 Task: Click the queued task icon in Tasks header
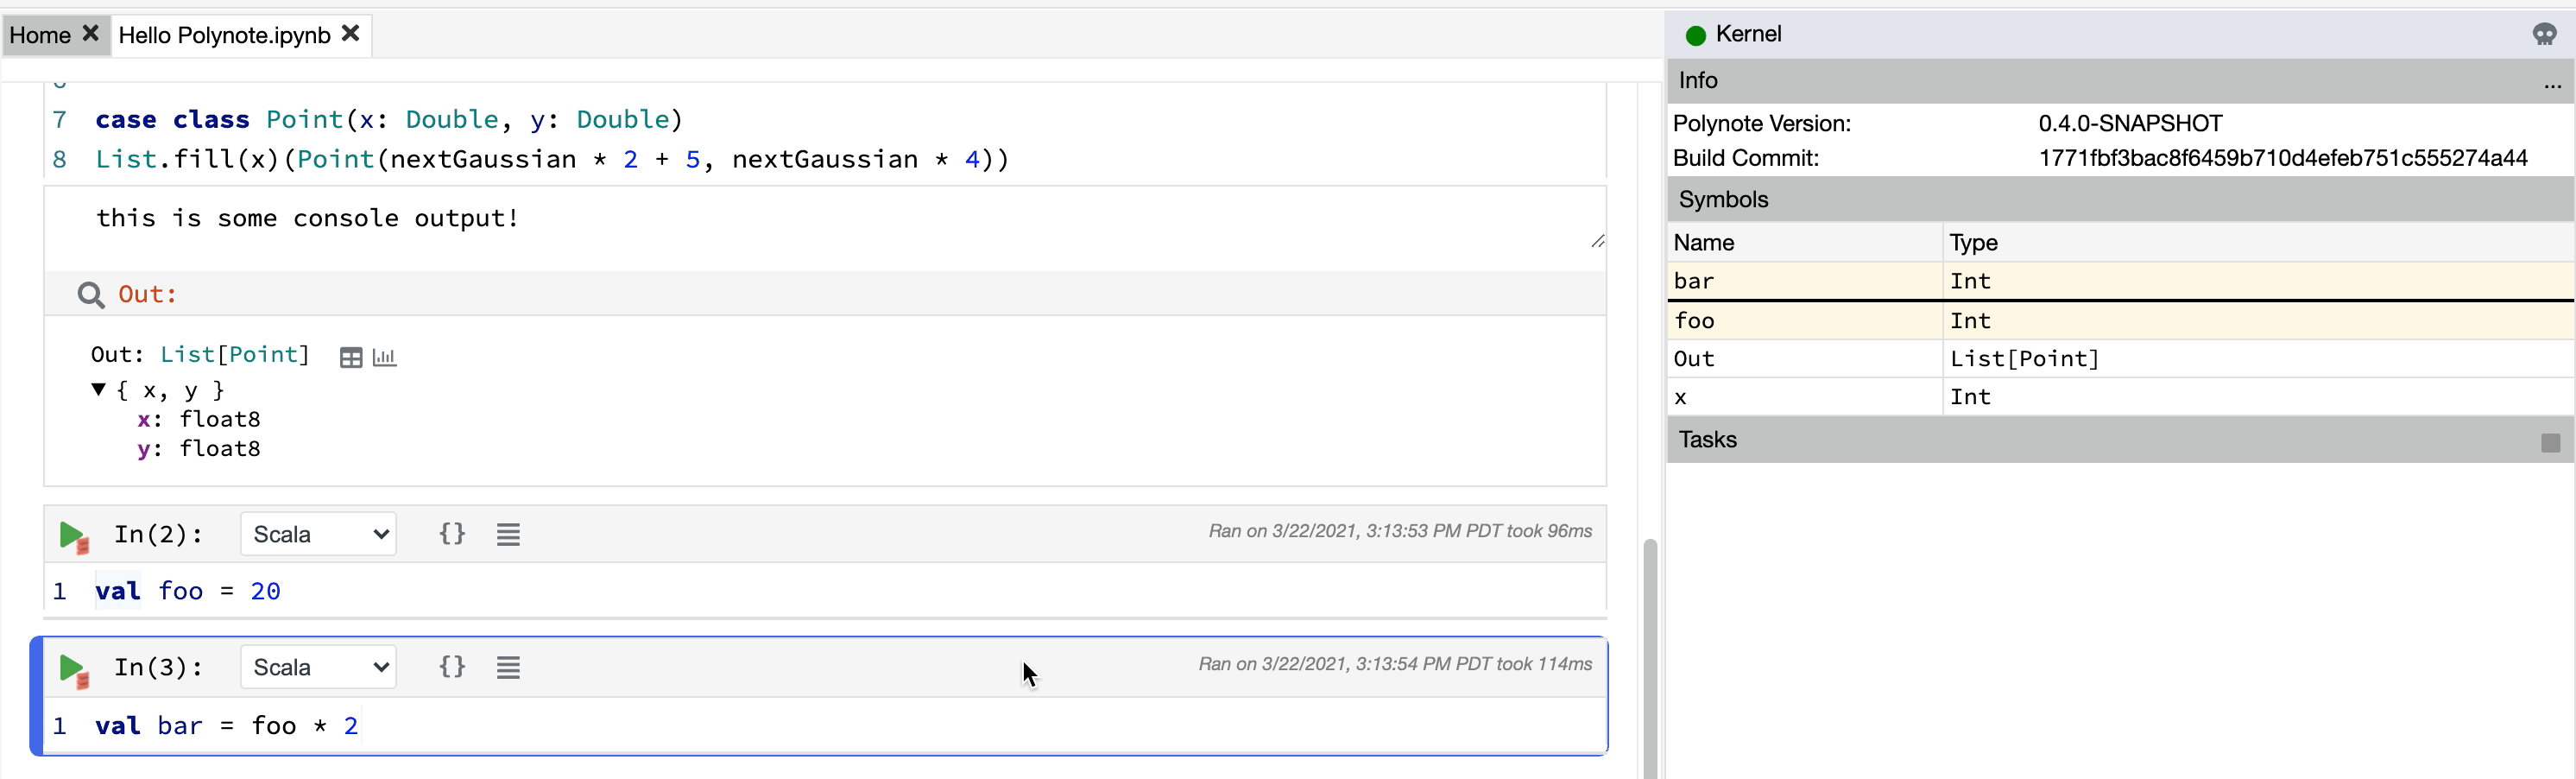coord(2551,442)
